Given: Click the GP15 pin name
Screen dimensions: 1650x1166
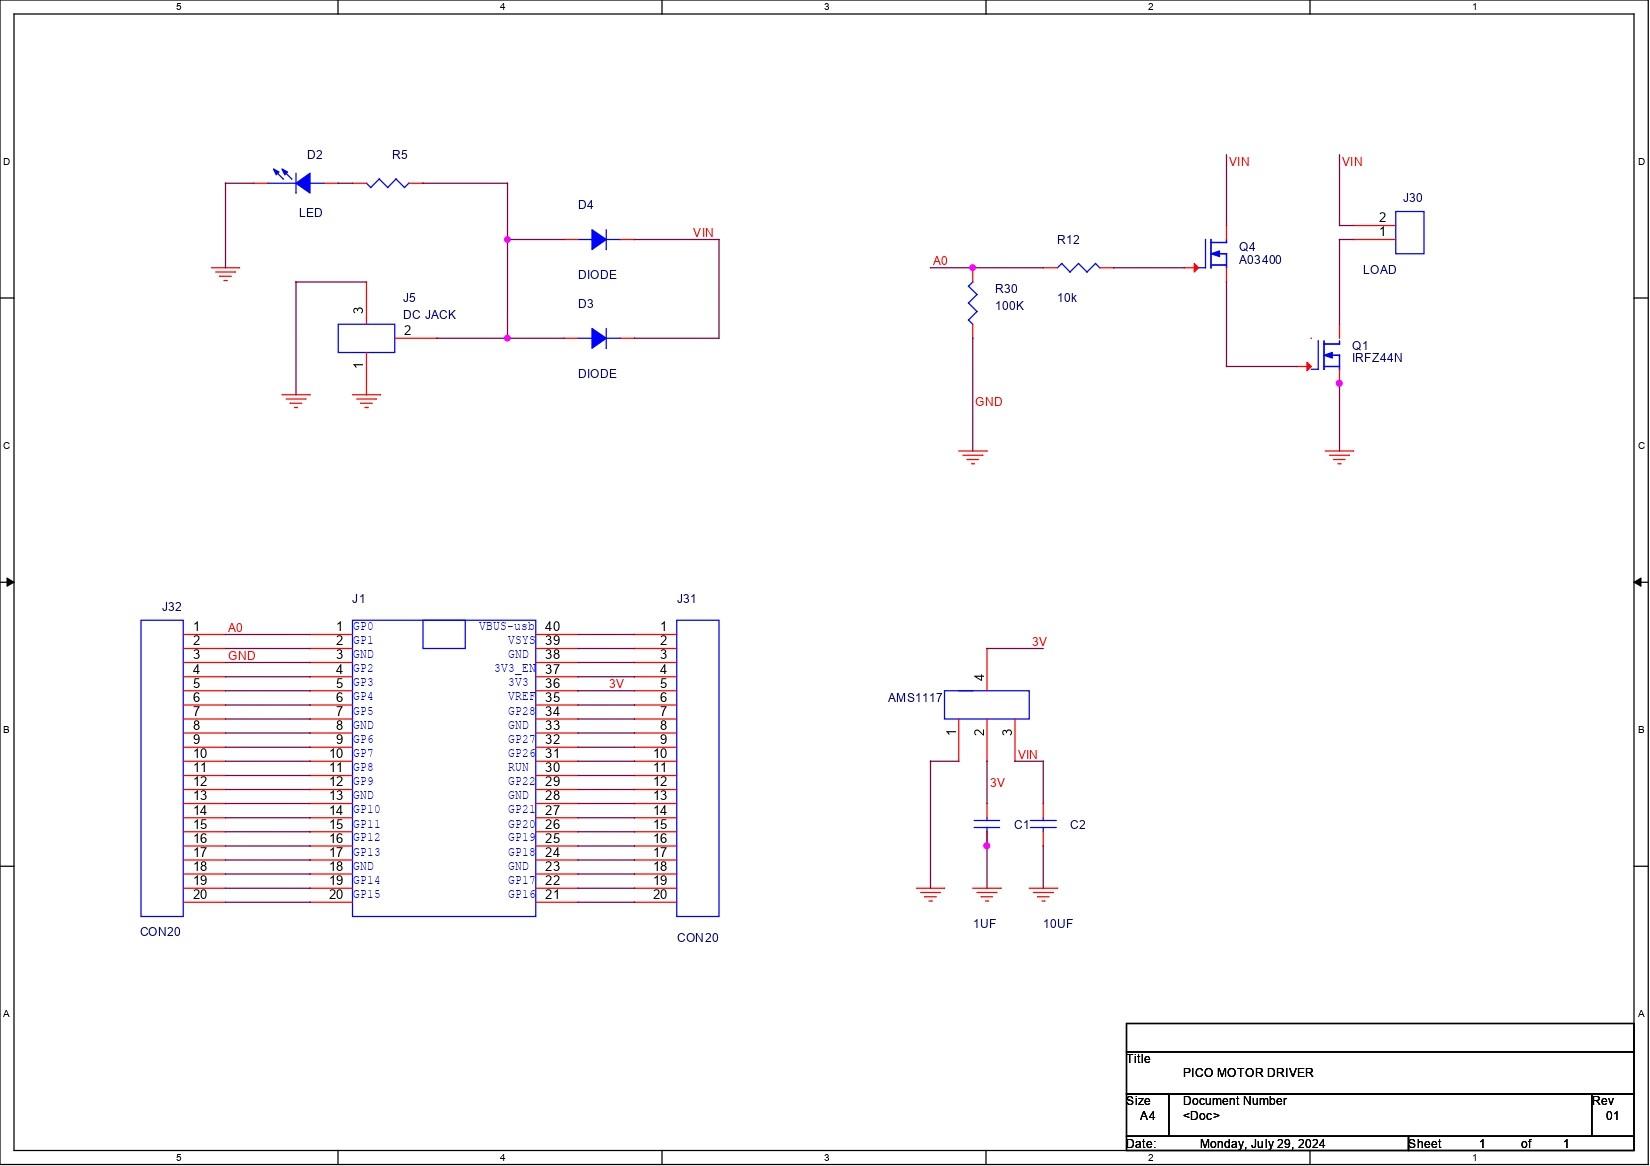Looking at the screenshot, I should [x=366, y=894].
